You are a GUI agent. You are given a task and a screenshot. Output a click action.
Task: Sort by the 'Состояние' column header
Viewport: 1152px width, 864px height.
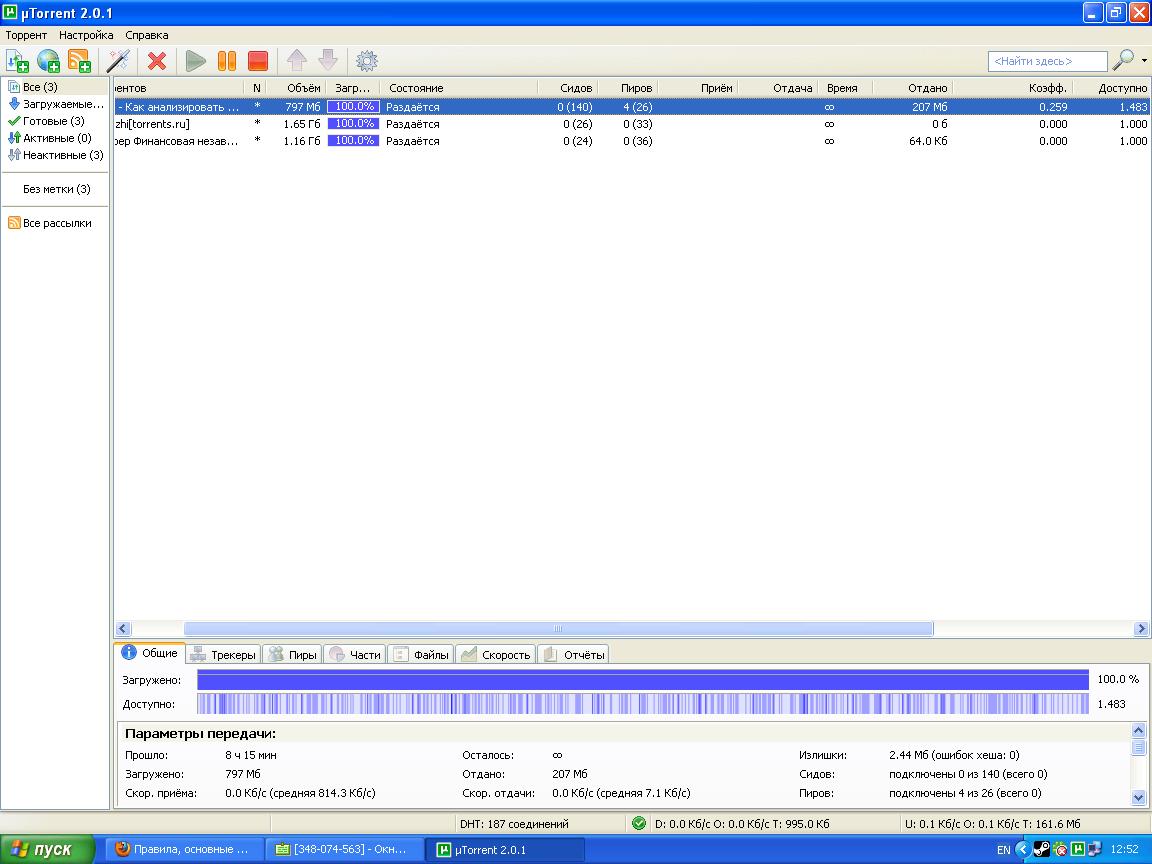(459, 88)
